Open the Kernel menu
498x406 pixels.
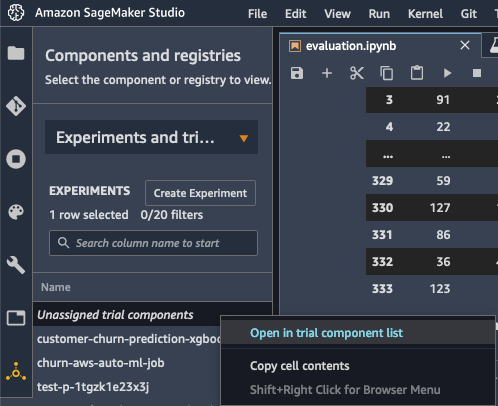click(425, 14)
